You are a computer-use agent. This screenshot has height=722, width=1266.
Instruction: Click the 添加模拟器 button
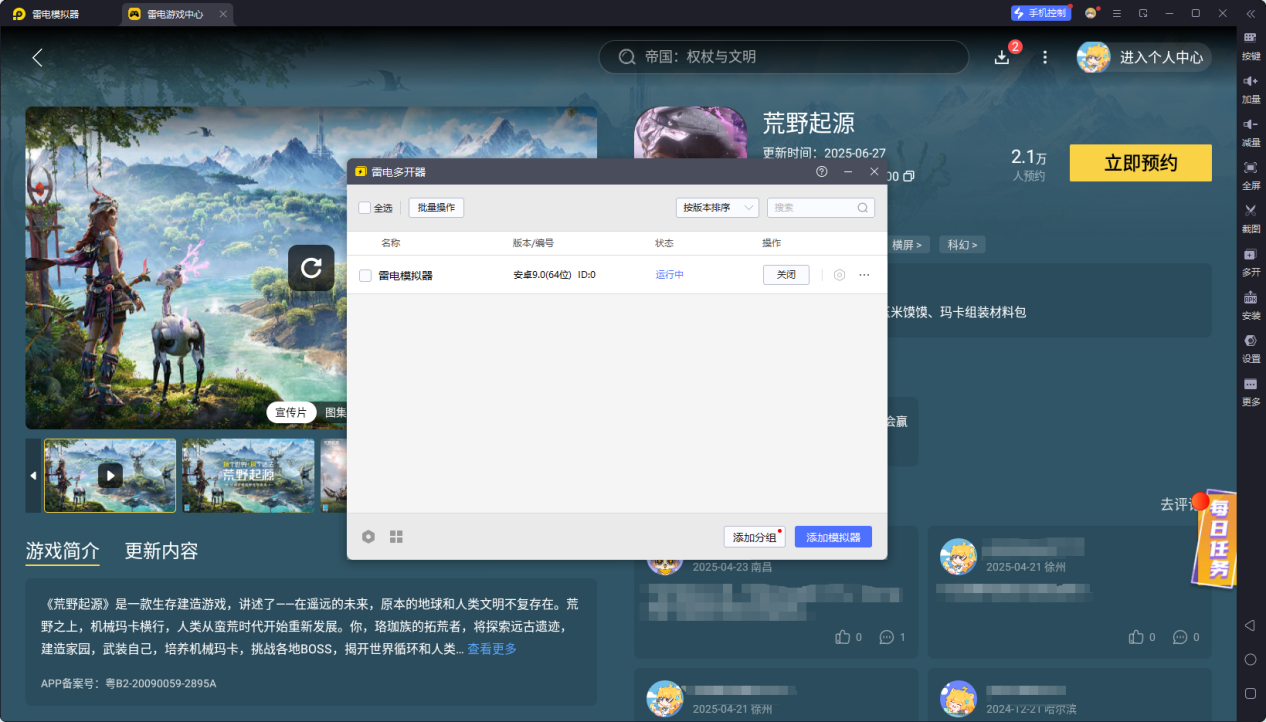tap(833, 537)
